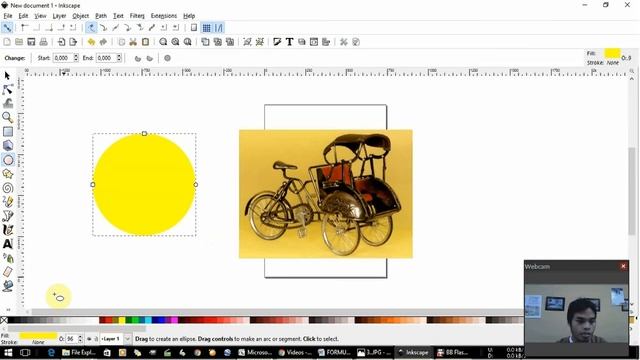Close the Webcam overlay window
Image resolution: width=640 pixels, height=360 pixels.
(x=623, y=266)
